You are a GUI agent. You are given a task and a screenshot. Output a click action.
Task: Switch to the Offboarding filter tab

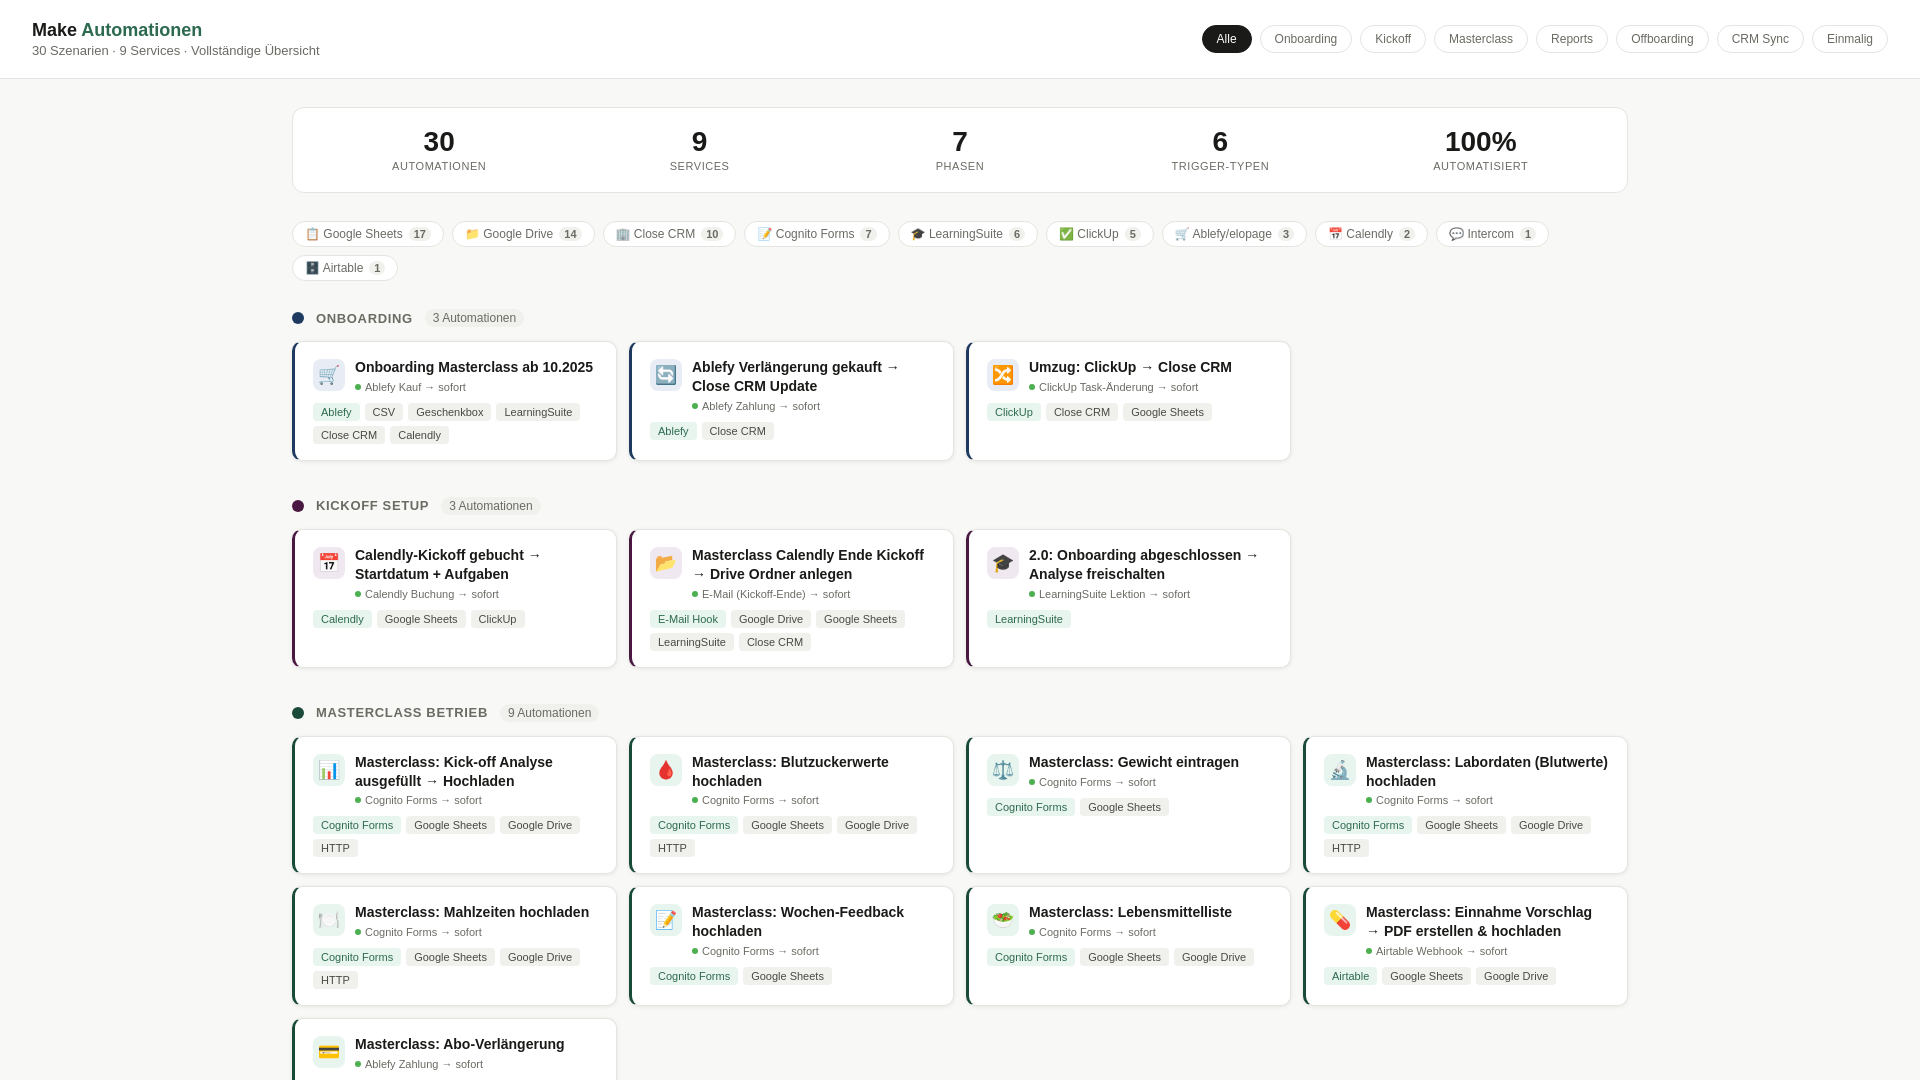(x=1662, y=39)
